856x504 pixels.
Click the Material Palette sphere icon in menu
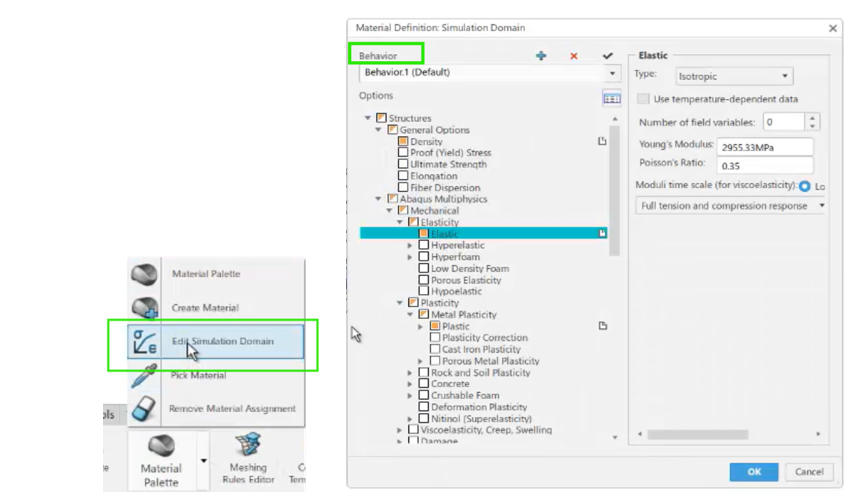coord(144,274)
